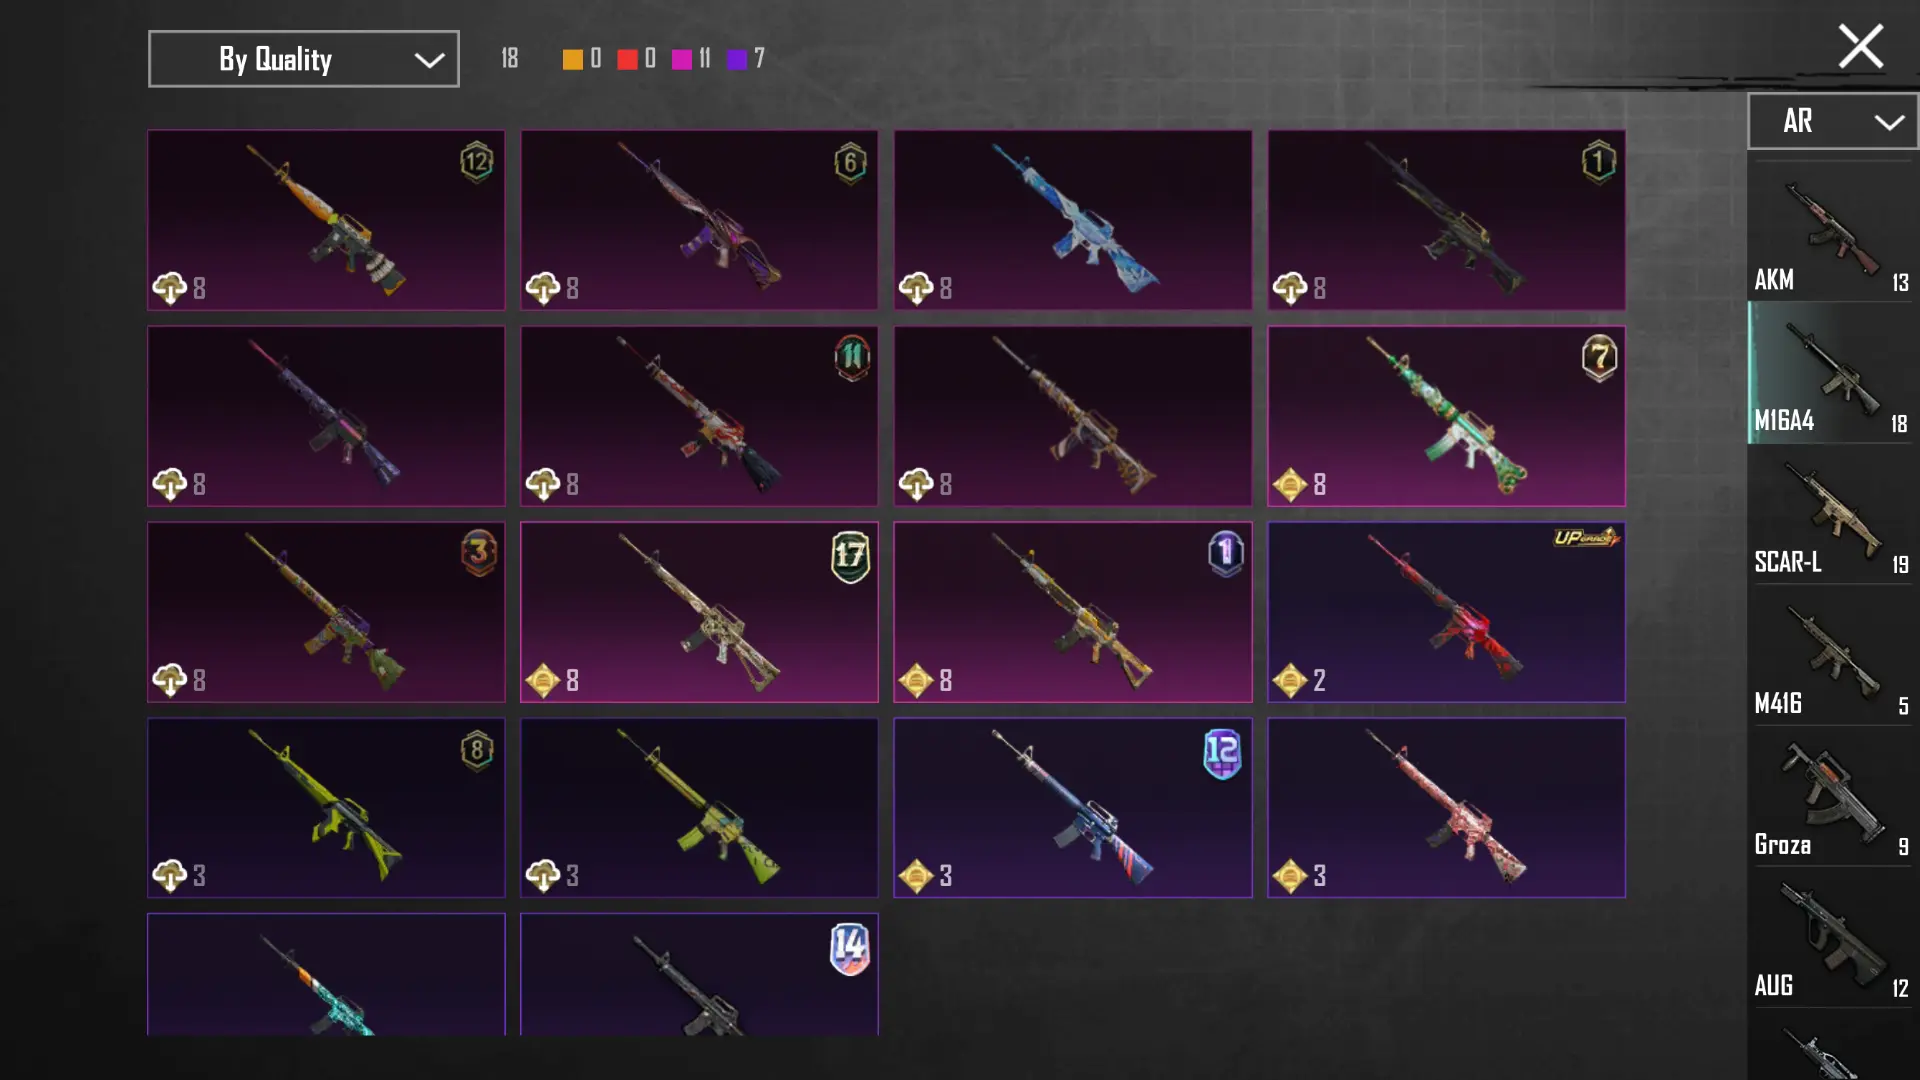This screenshot has width=1920, height=1080.
Task: Click the orange quality color filter
Action: (x=572, y=60)
